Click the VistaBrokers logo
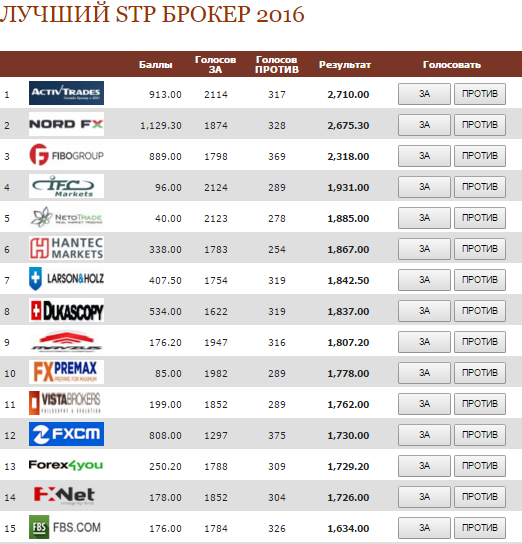Viewport: 522px width, 544px height. [66, 403]
